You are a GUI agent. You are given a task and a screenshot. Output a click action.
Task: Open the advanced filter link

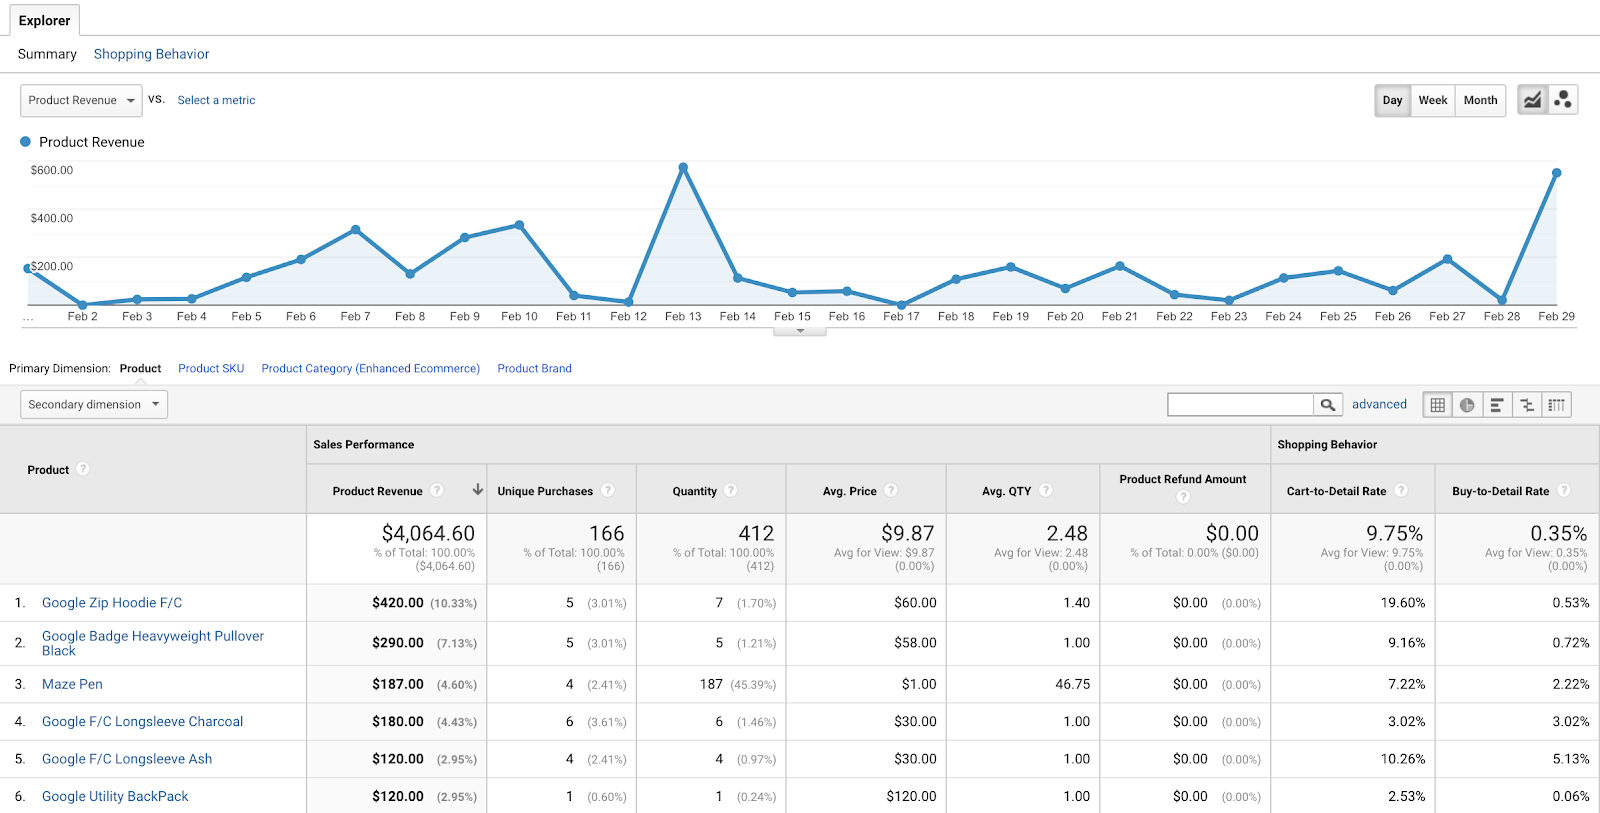(1379, 404)
